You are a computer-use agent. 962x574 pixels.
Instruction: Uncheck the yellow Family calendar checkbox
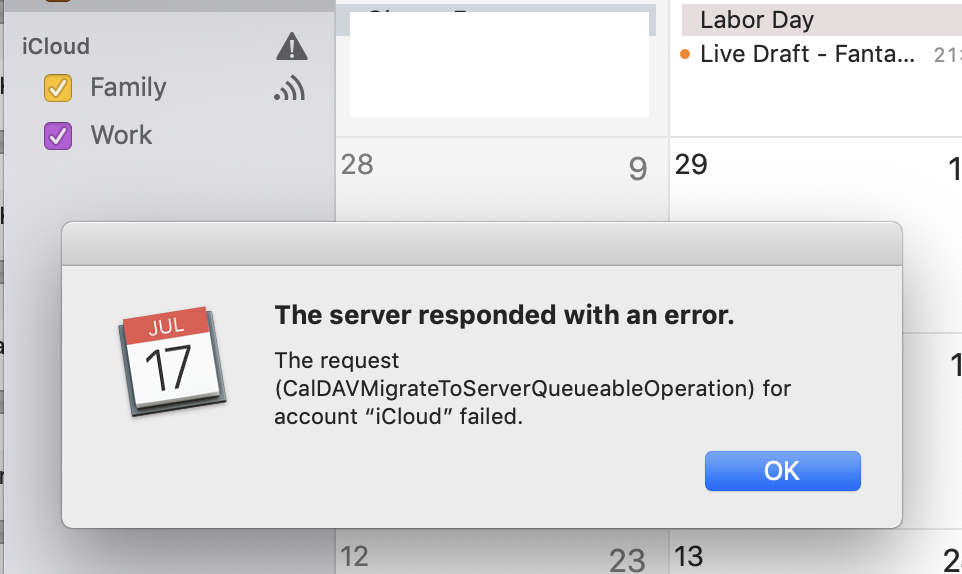pos(58,88)
